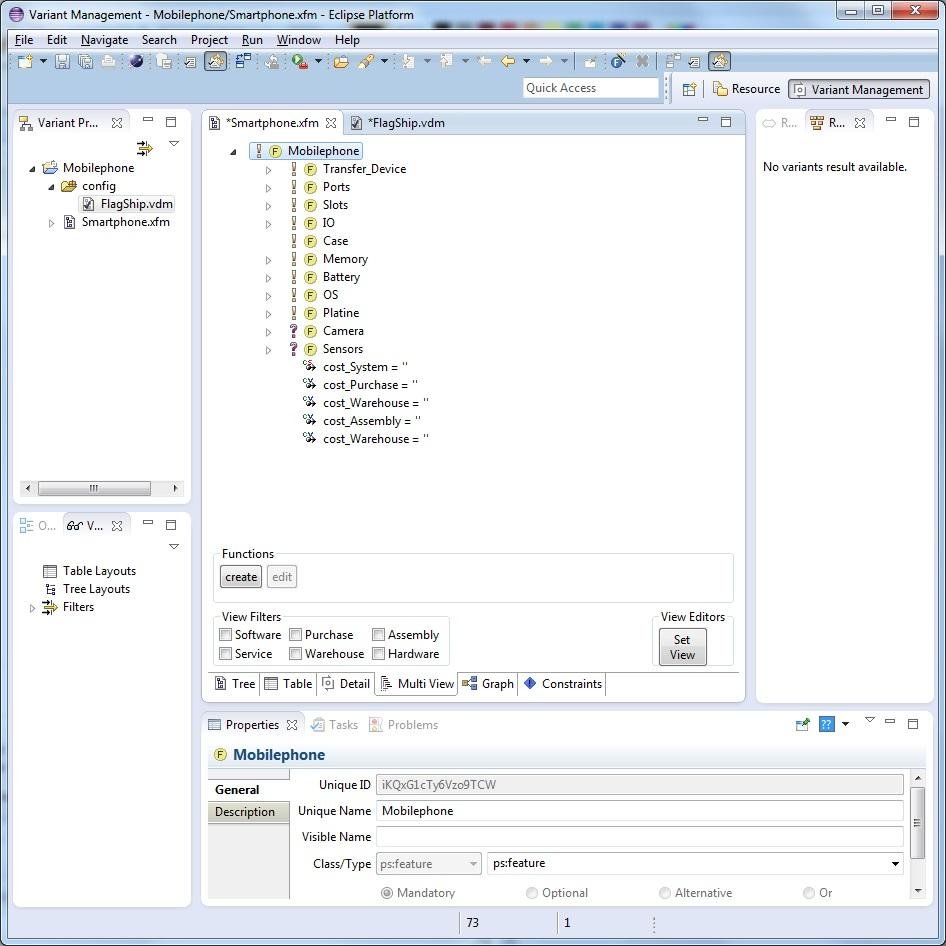
Task: Expand the Ports feature node
Action: pyautogui.click(x=268, y=188)
